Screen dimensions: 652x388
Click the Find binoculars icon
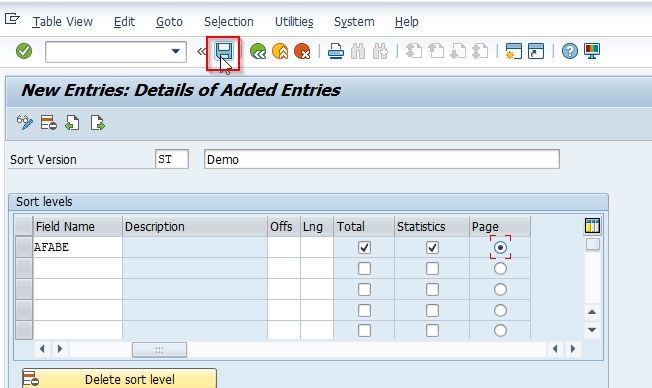pos(358,52)
